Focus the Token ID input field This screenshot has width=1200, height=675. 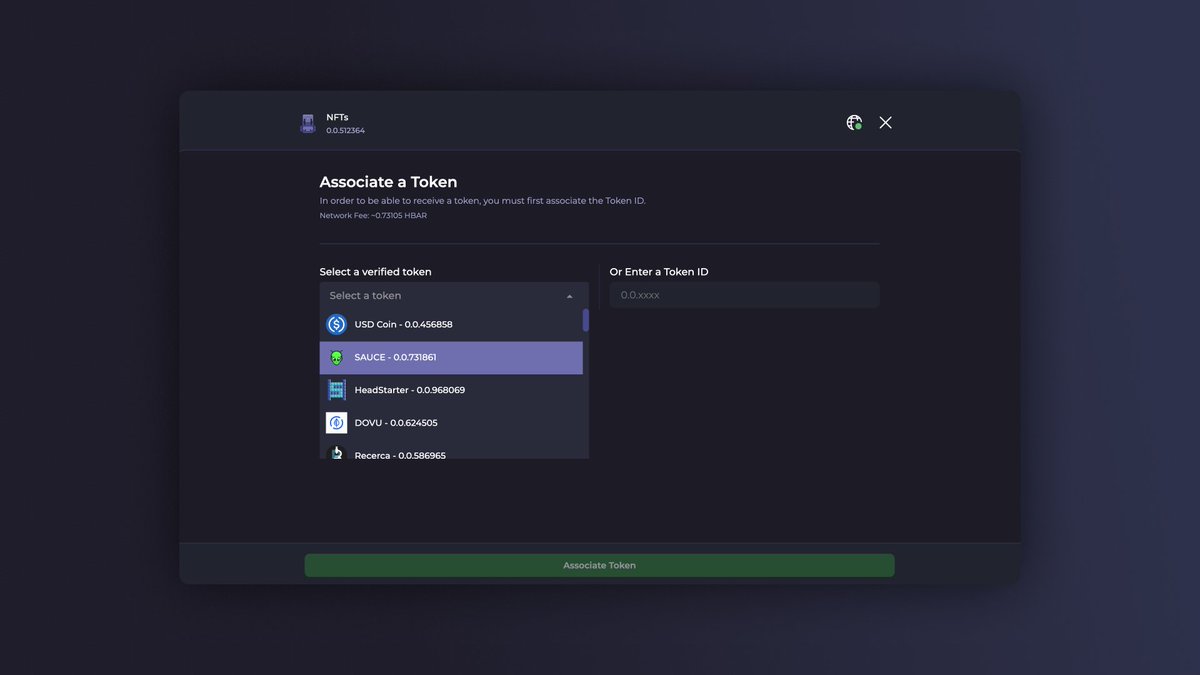(745, 295)
